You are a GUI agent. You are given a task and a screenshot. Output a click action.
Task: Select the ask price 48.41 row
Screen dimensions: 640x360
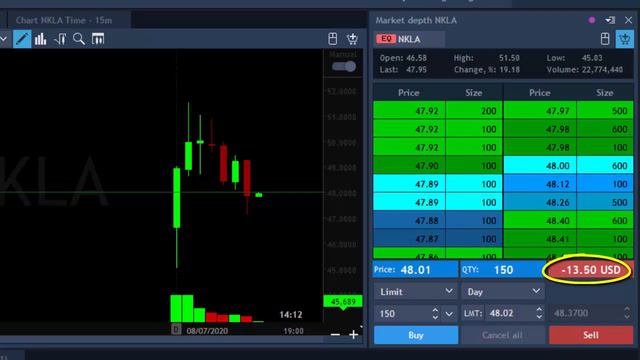[x=569, y=239]
